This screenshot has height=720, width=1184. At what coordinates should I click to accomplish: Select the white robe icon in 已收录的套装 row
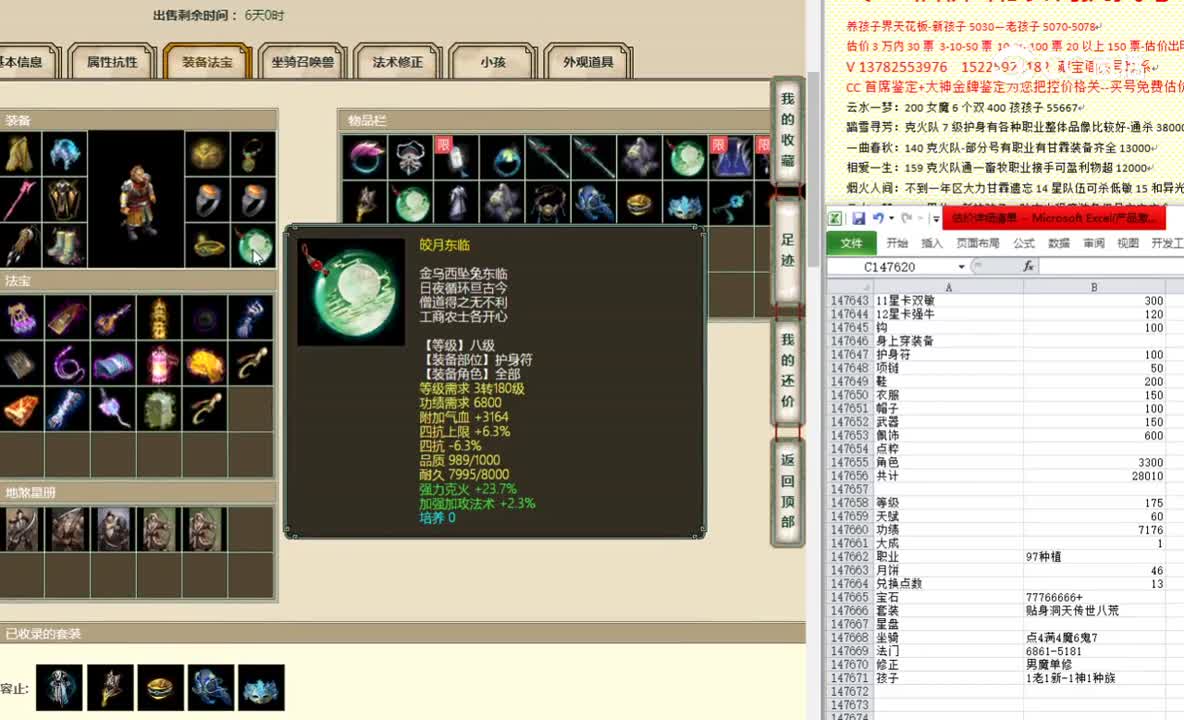pyautogui.click(x=59, y=688)
